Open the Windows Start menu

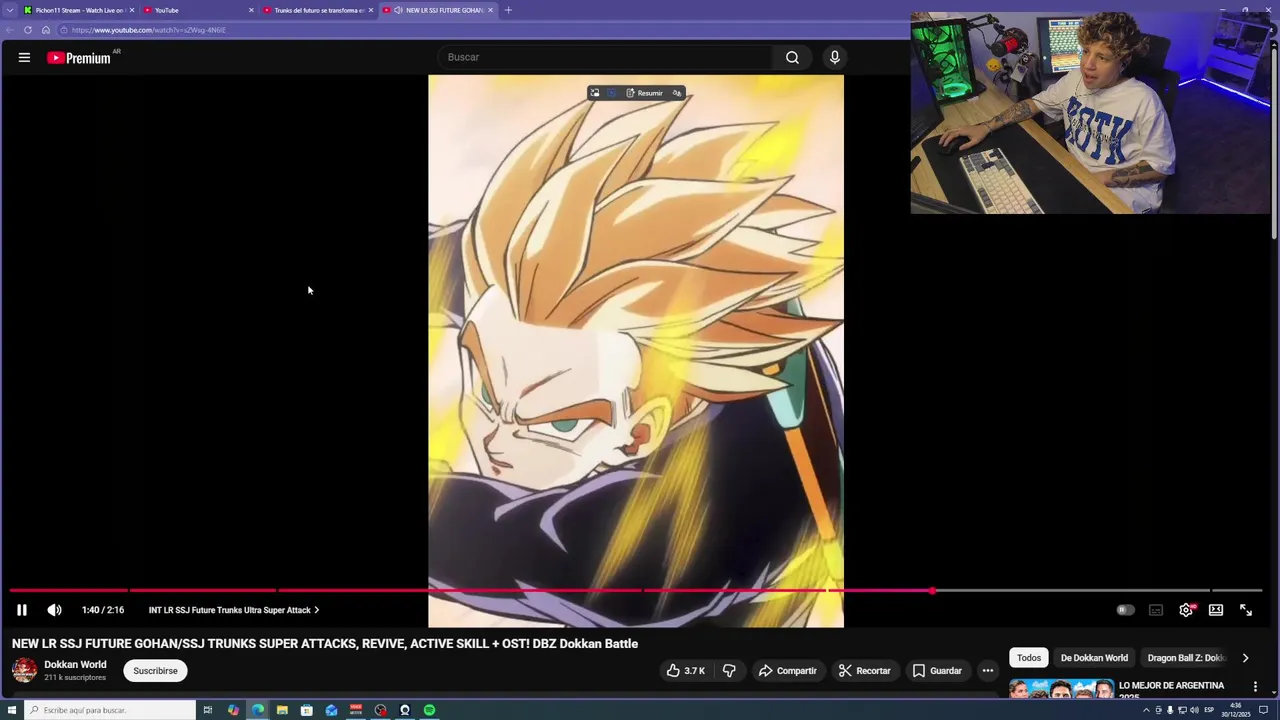pos(11,710)
